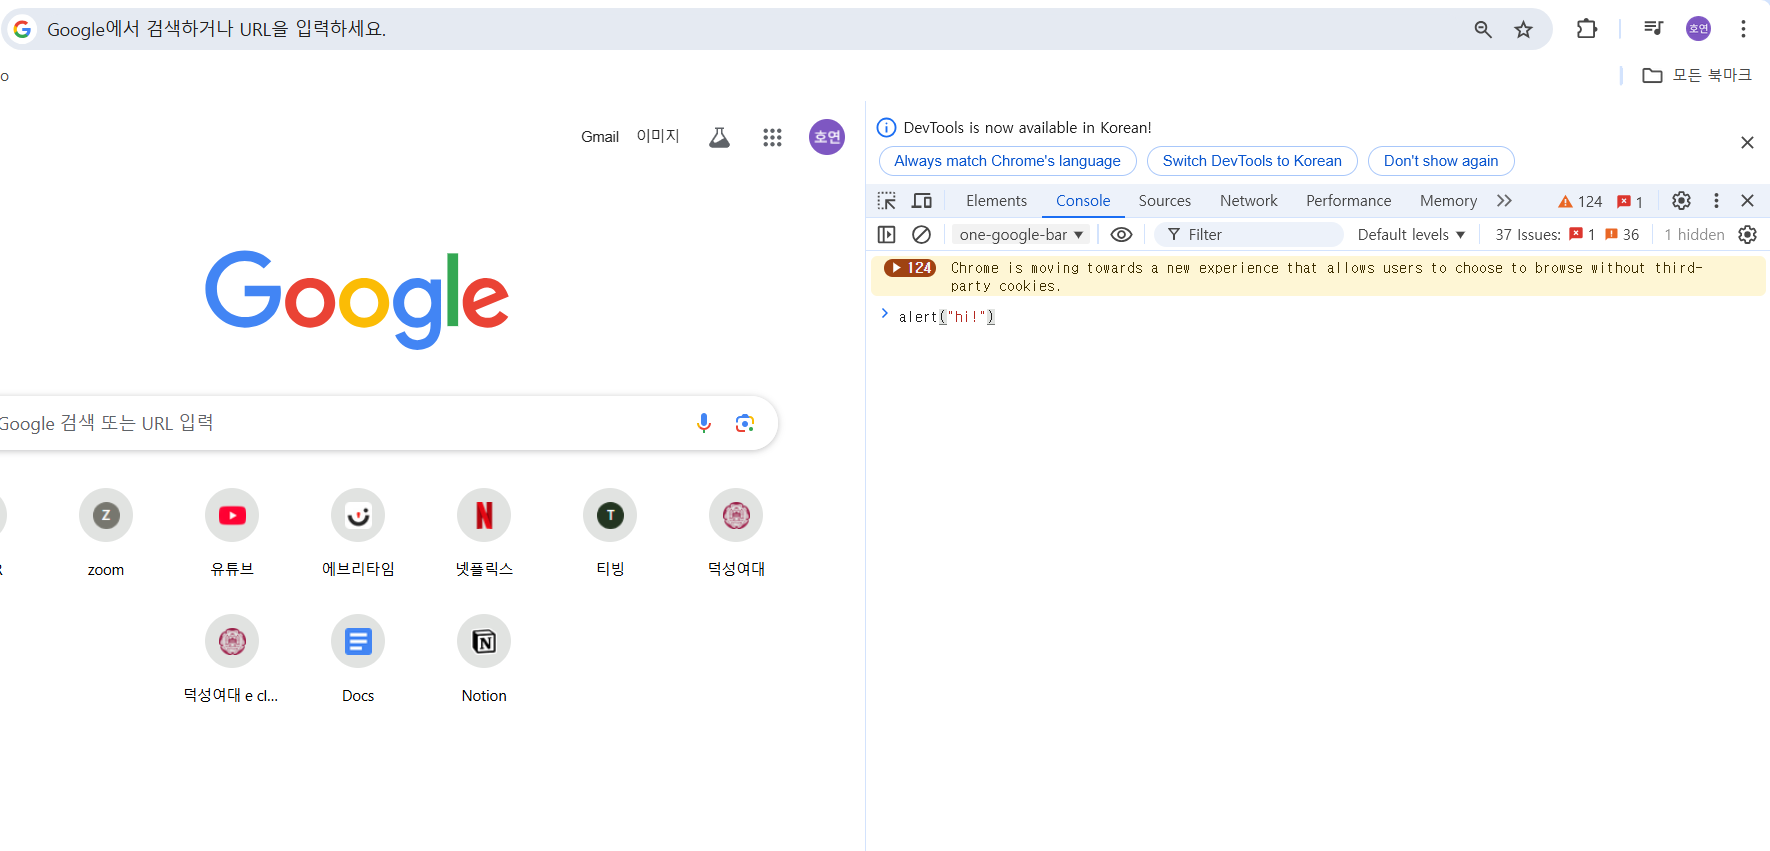Open the Docs shortcut tile
1770x851 pixels.
(358, 659)
